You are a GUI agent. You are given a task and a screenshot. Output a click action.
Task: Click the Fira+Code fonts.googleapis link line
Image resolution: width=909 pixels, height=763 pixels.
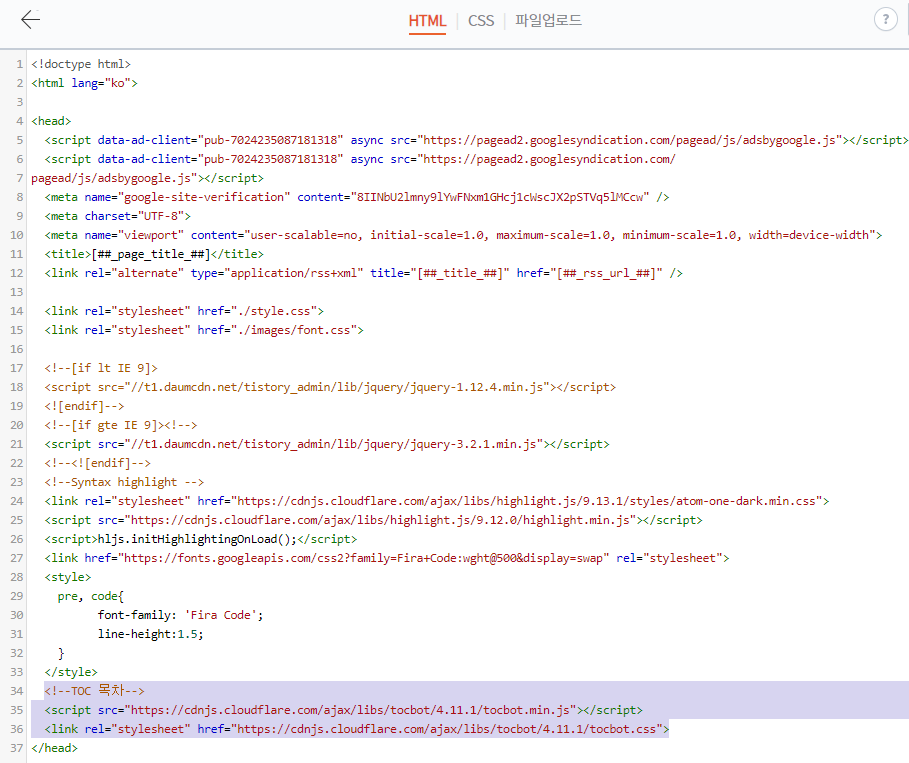[387, 558]
